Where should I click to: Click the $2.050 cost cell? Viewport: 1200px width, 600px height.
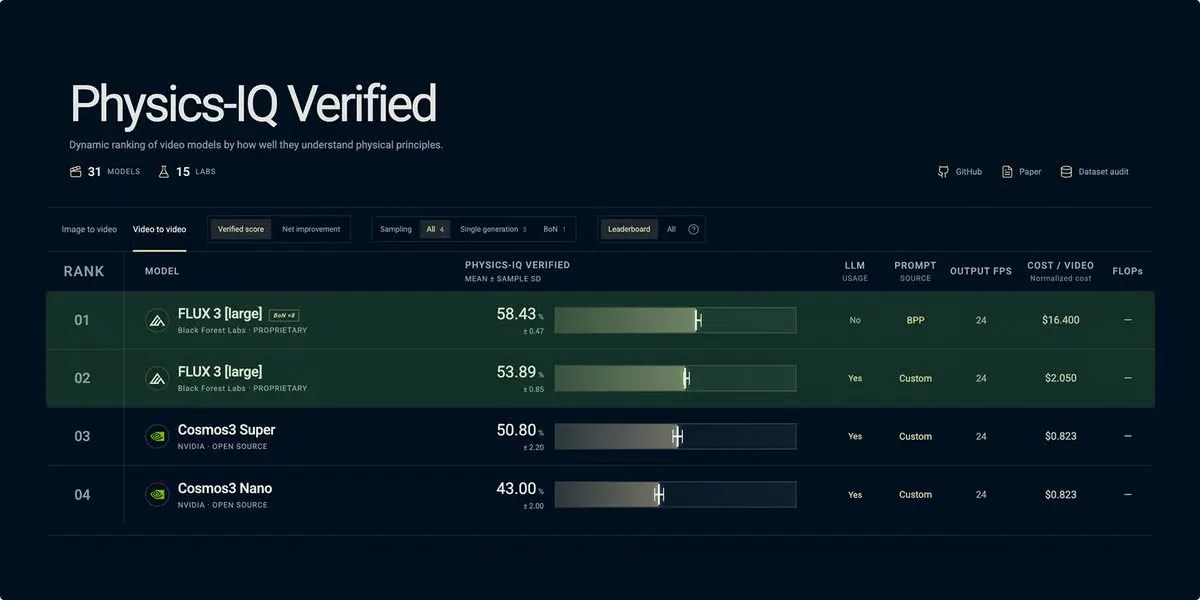tap(1061, 378)
